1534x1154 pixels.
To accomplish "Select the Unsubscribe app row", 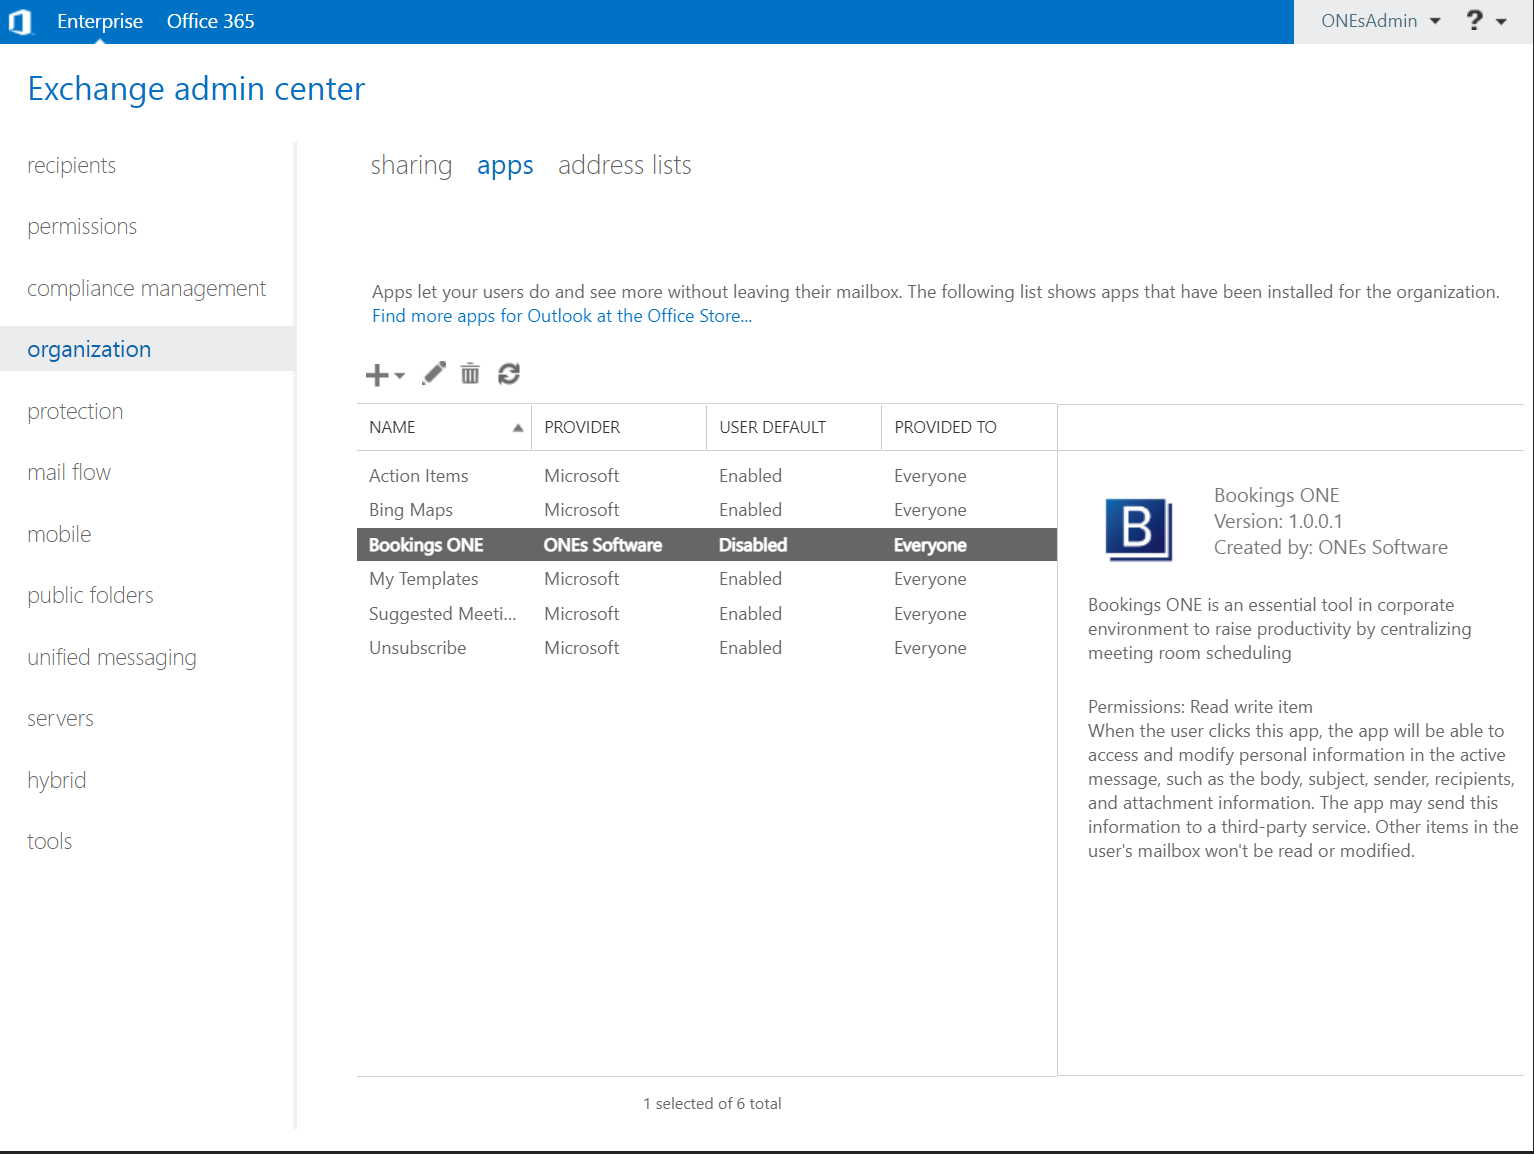I will click(417, 648).
